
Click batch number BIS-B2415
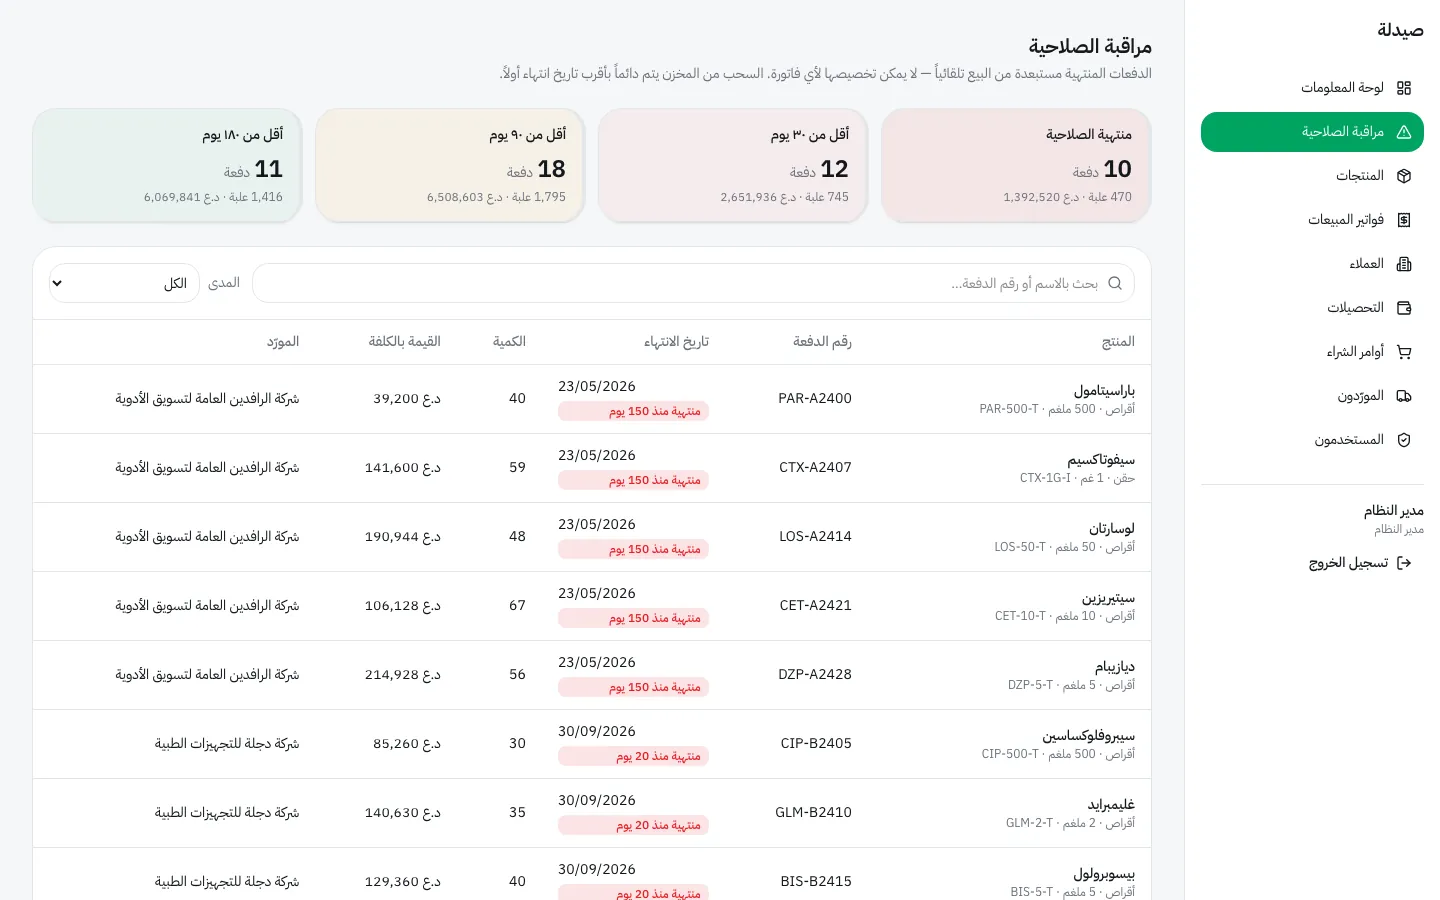coord(816,881)
